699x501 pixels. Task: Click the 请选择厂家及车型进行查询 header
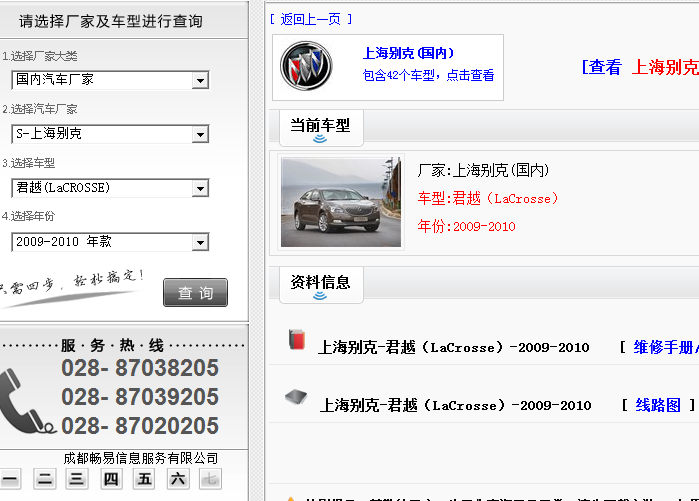[x=111, y=21]
